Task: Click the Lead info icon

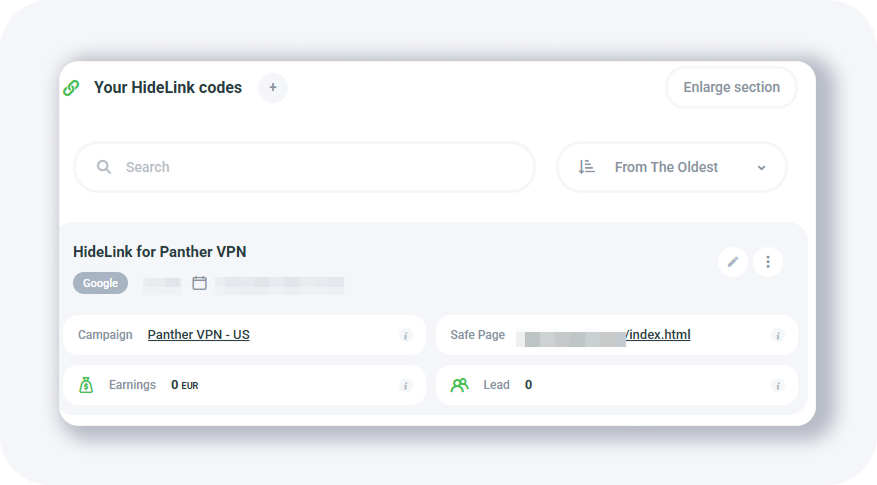Action: [x=778, y=385]
